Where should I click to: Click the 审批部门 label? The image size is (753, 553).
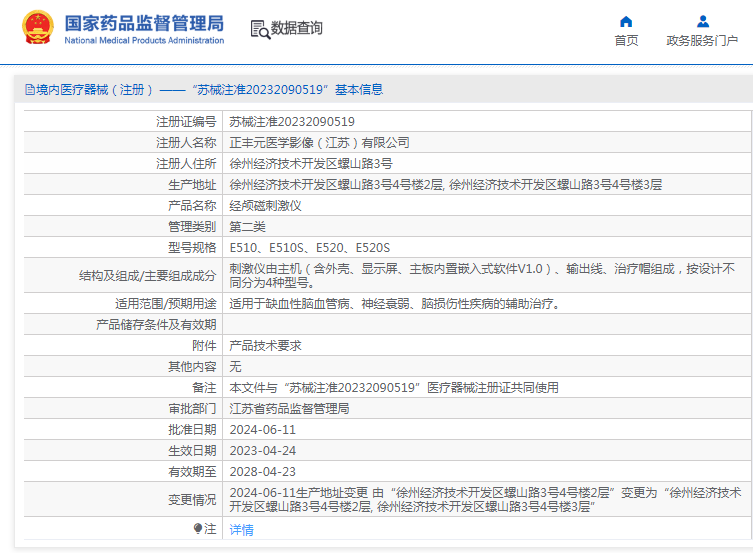pos(192,409)
